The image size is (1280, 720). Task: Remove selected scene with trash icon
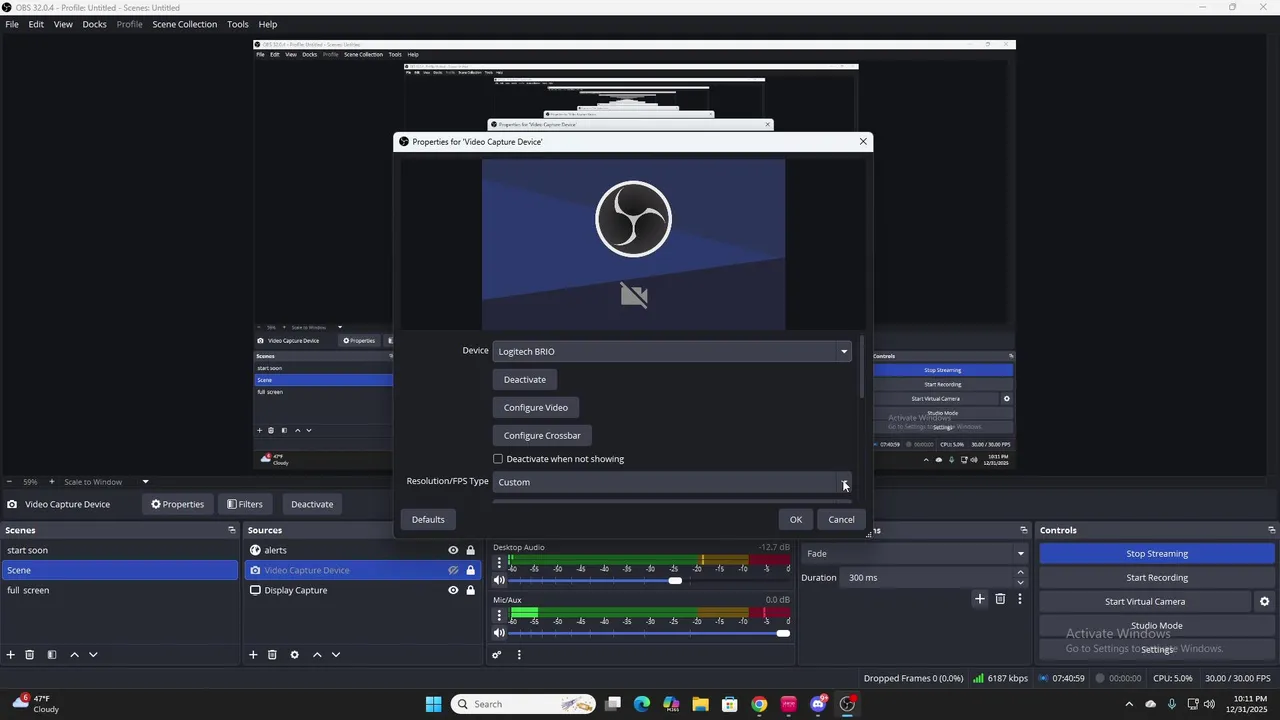click(x=30, y=655)
